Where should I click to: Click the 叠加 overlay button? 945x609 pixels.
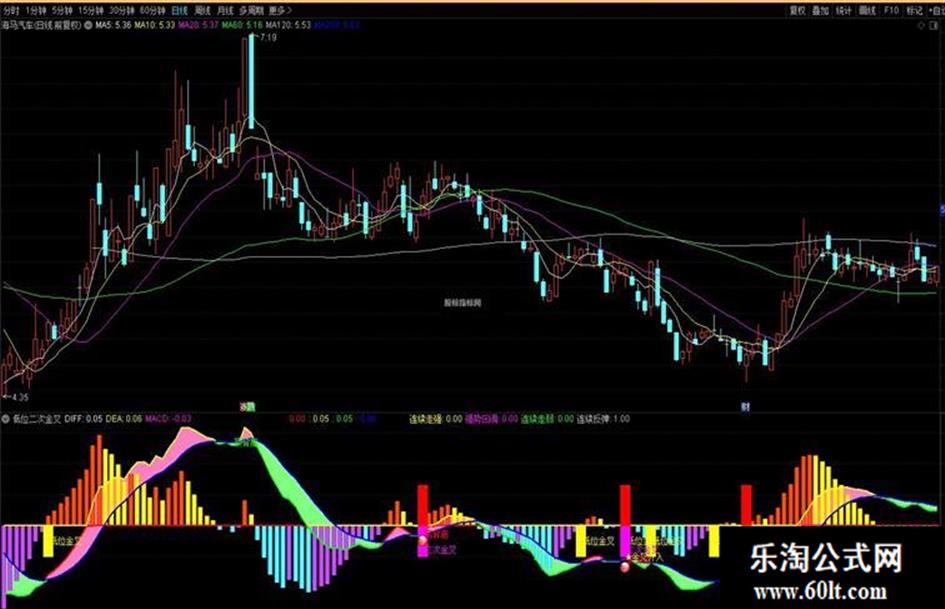[x=820, y=10]
